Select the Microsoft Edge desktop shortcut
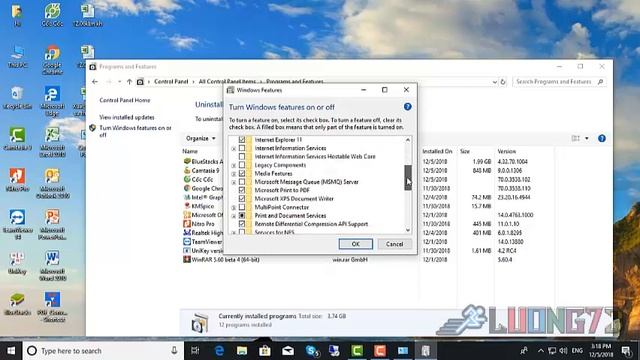The height and width of the screenshot is (360, 640). pyautogui.click(x=52, y=101)
